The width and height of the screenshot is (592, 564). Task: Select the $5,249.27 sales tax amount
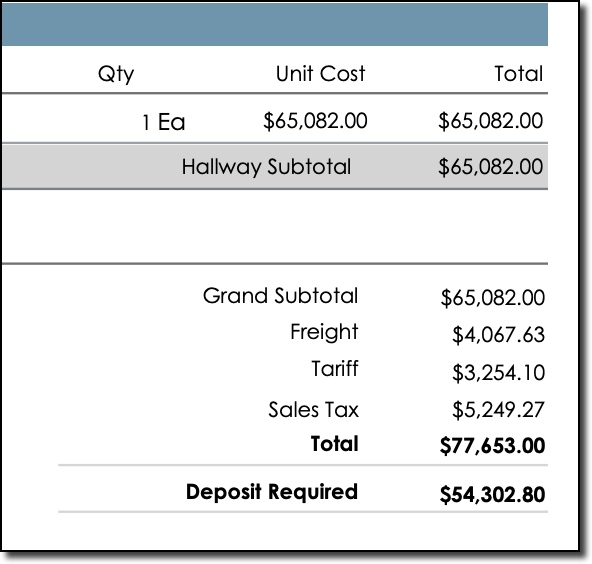tap(498, 410)
